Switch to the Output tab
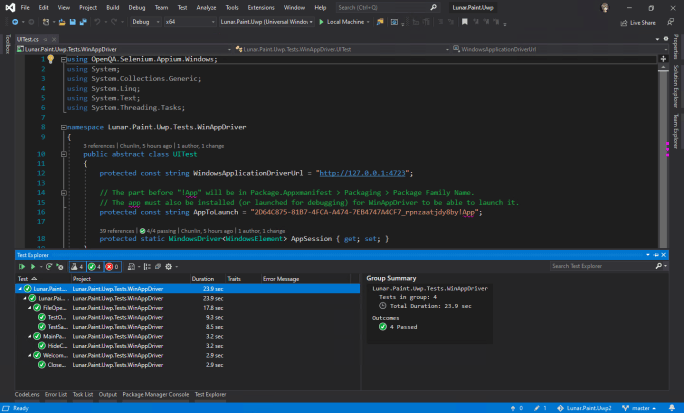This screenshot has width=684, height=413. tap(108, 394)
